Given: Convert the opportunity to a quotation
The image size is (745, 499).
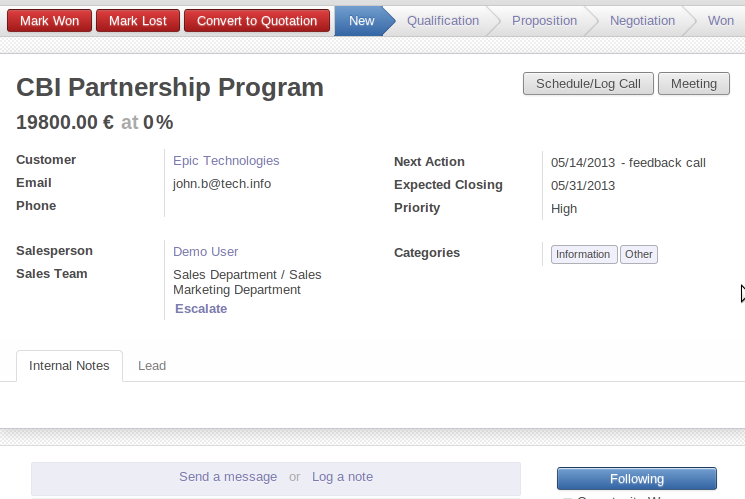Looking at the screenshot, I should 257,21.
